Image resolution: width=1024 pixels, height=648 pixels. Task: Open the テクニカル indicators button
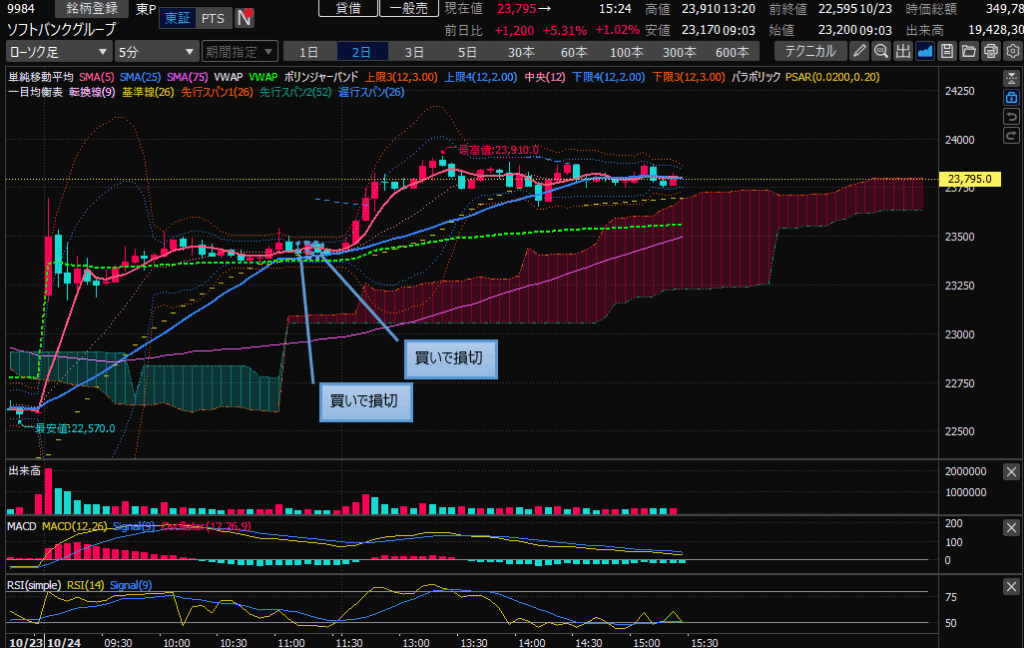coord(809,51)
